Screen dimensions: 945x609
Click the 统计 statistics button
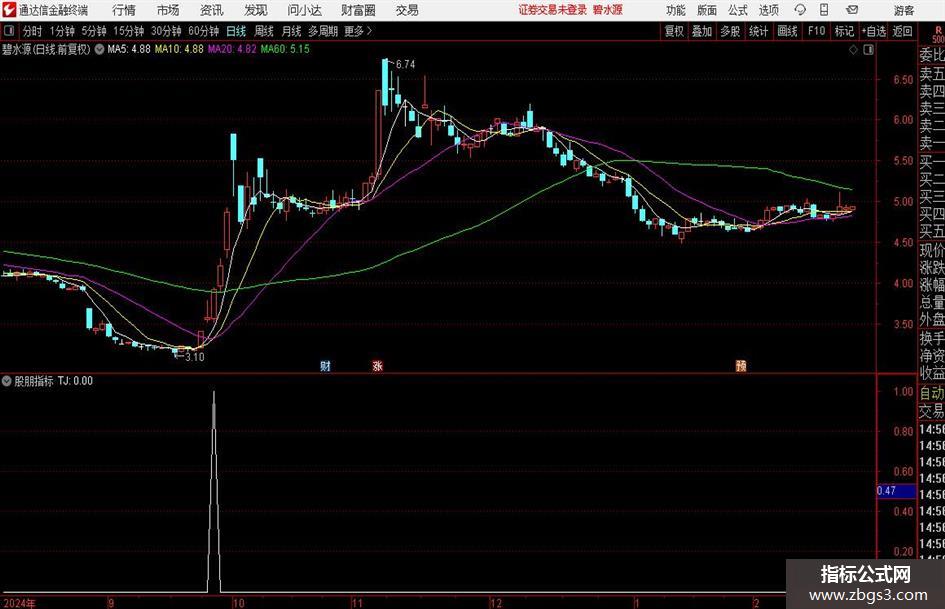759,31
